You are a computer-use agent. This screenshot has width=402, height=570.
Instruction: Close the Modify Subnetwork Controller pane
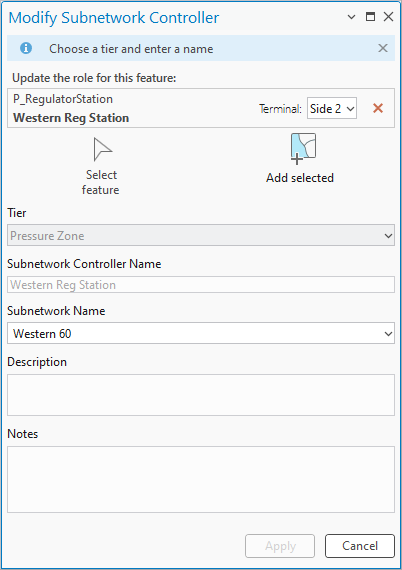pyautogui.click(x=389, y=17)
